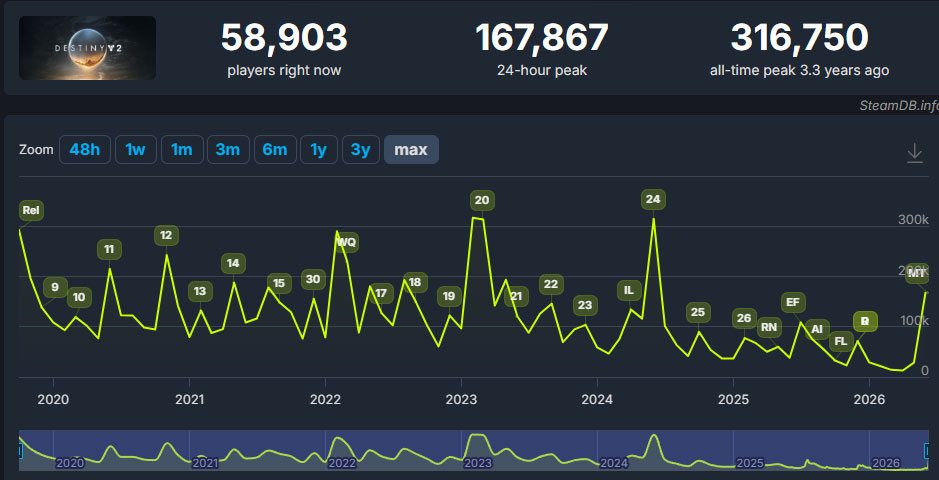
Task: Click the Rel release marker
Action: click(31, 211)
